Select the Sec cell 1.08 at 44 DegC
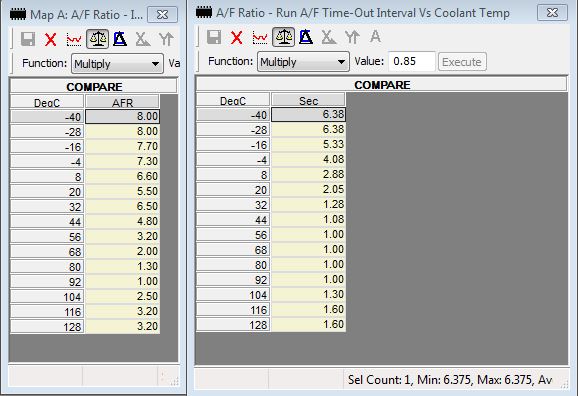 click(309, 220)
